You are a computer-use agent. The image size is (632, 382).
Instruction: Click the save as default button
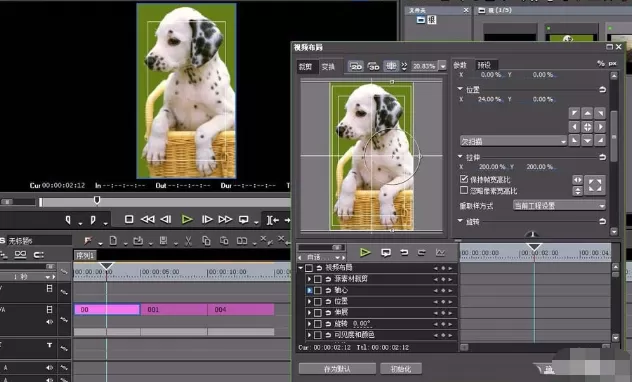point(337,369)
